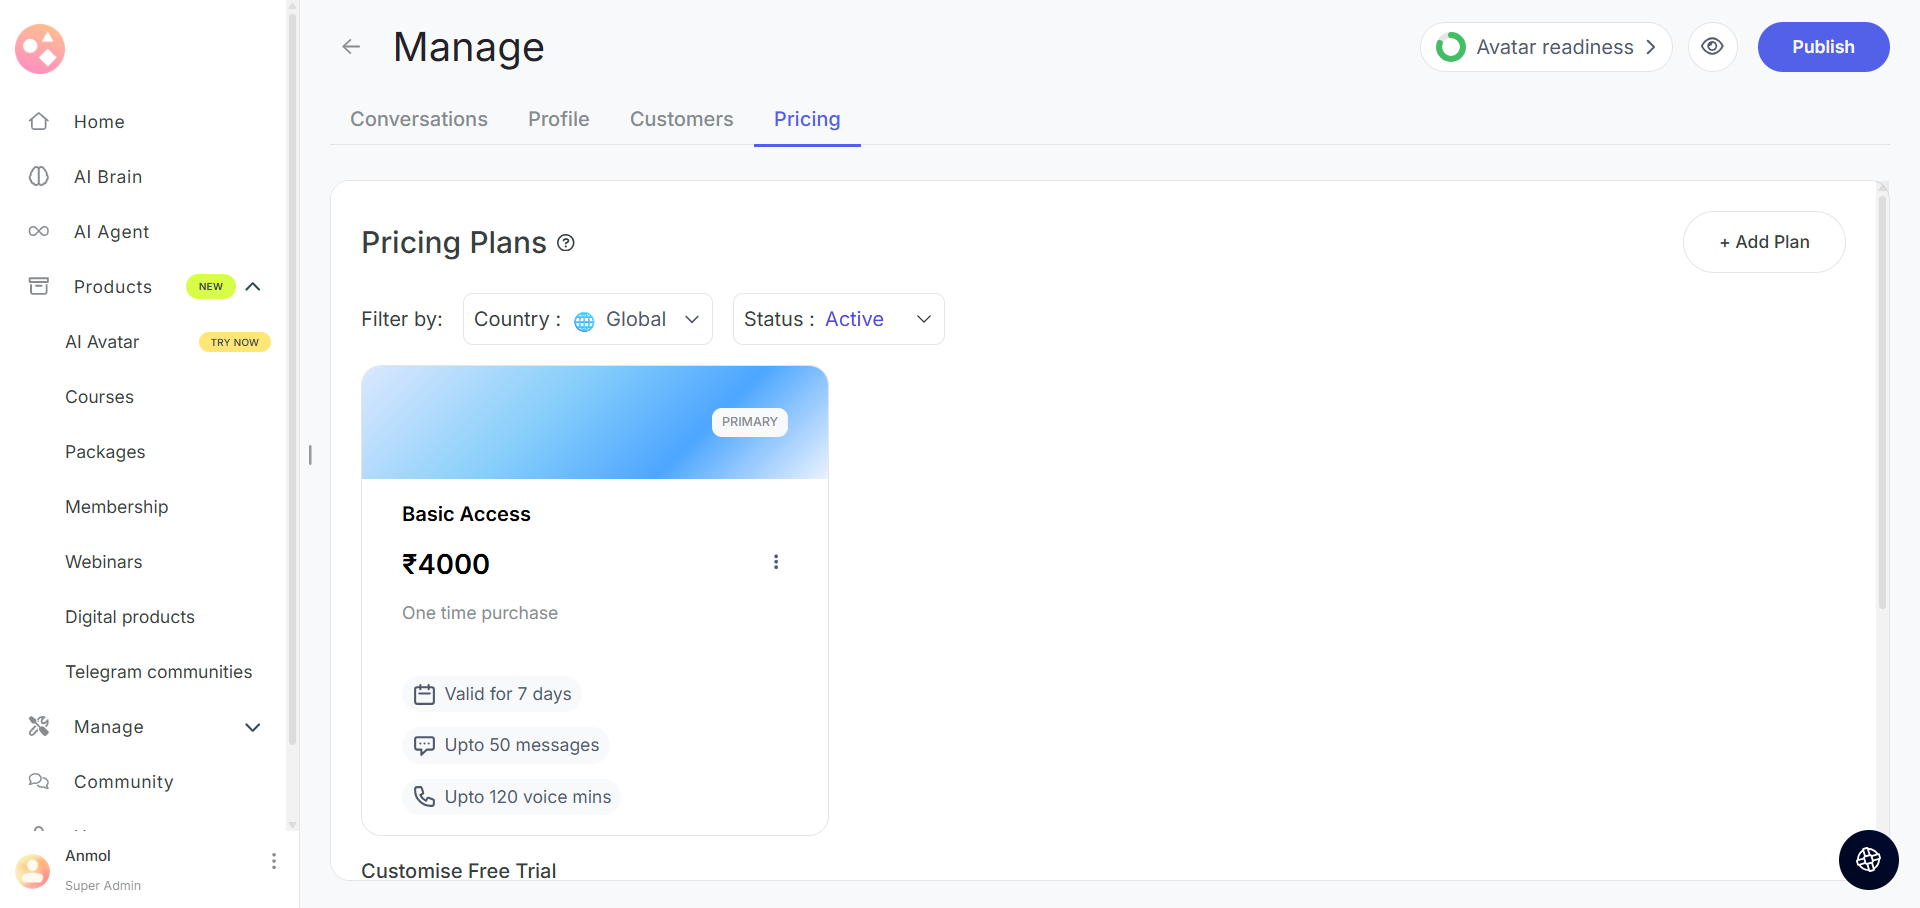Collapse the Products sidebar section
The height and width of the screenshot is (908, 1920).
tap(253, 287)
